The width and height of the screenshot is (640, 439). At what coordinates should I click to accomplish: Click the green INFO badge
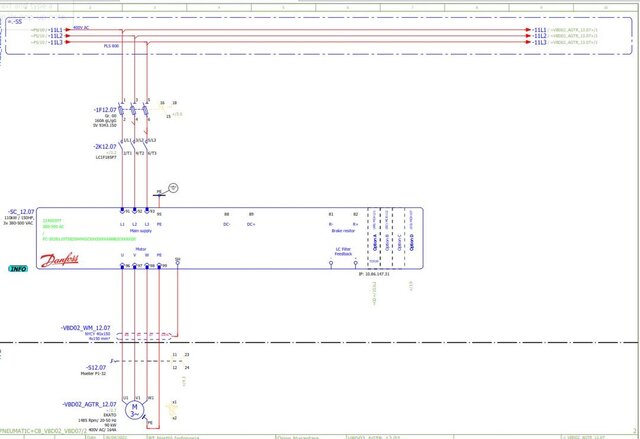[x=18, y=269]
